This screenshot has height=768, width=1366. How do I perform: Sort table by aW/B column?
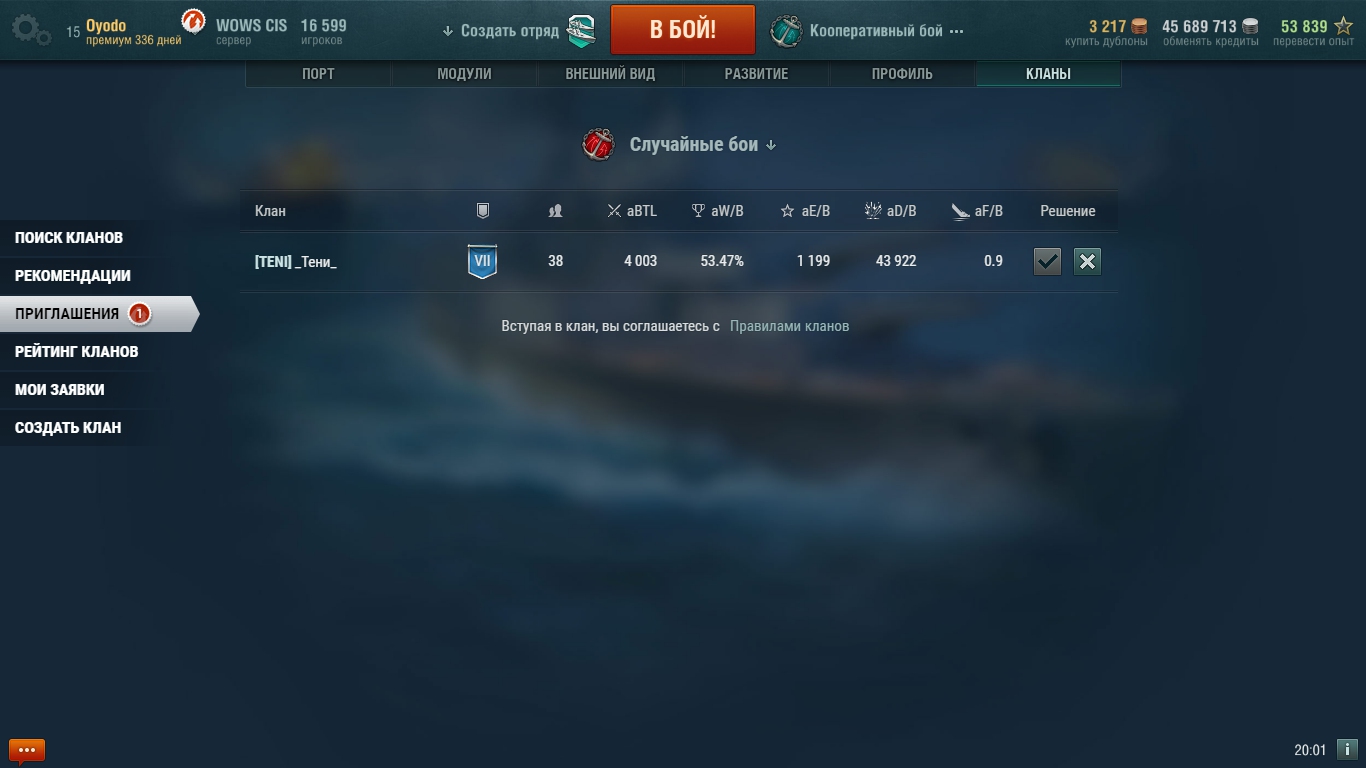[717, 211]
